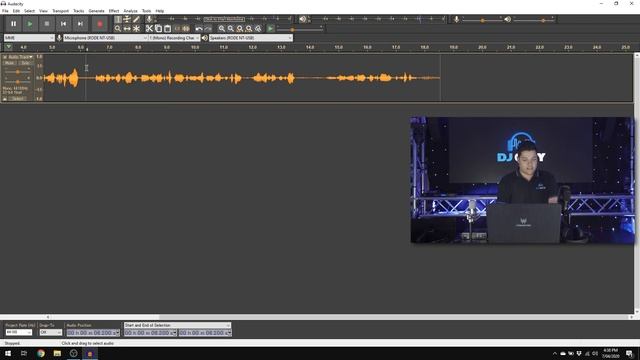The image size is (640, 360).
Task: Open File Explorer from the taskbar
Action: click(x=57, y=353)
